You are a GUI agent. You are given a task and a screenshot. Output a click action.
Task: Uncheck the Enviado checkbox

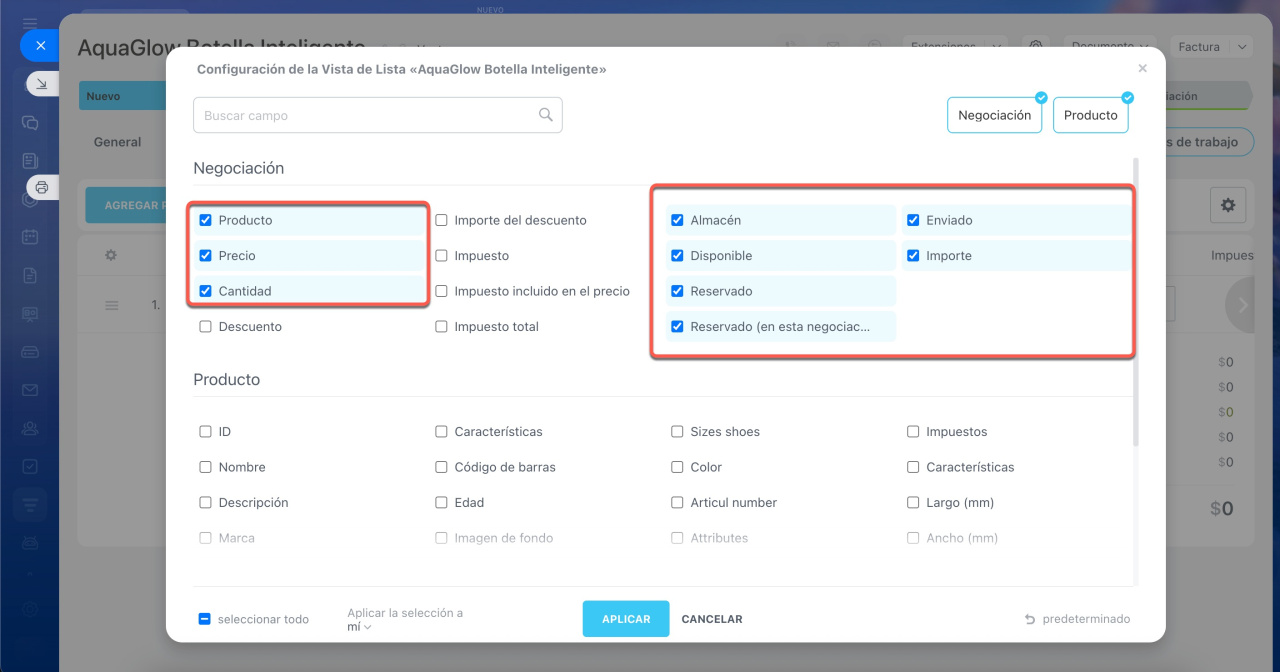(x=913, y=220)
